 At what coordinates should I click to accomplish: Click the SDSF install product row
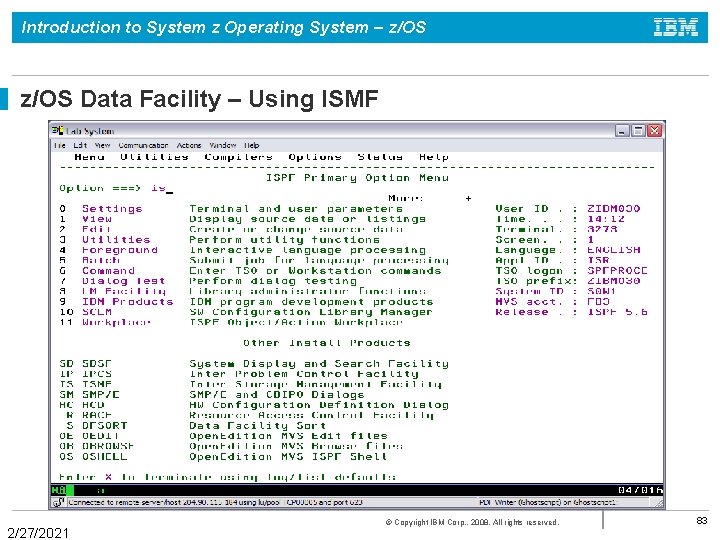(254, 364)
